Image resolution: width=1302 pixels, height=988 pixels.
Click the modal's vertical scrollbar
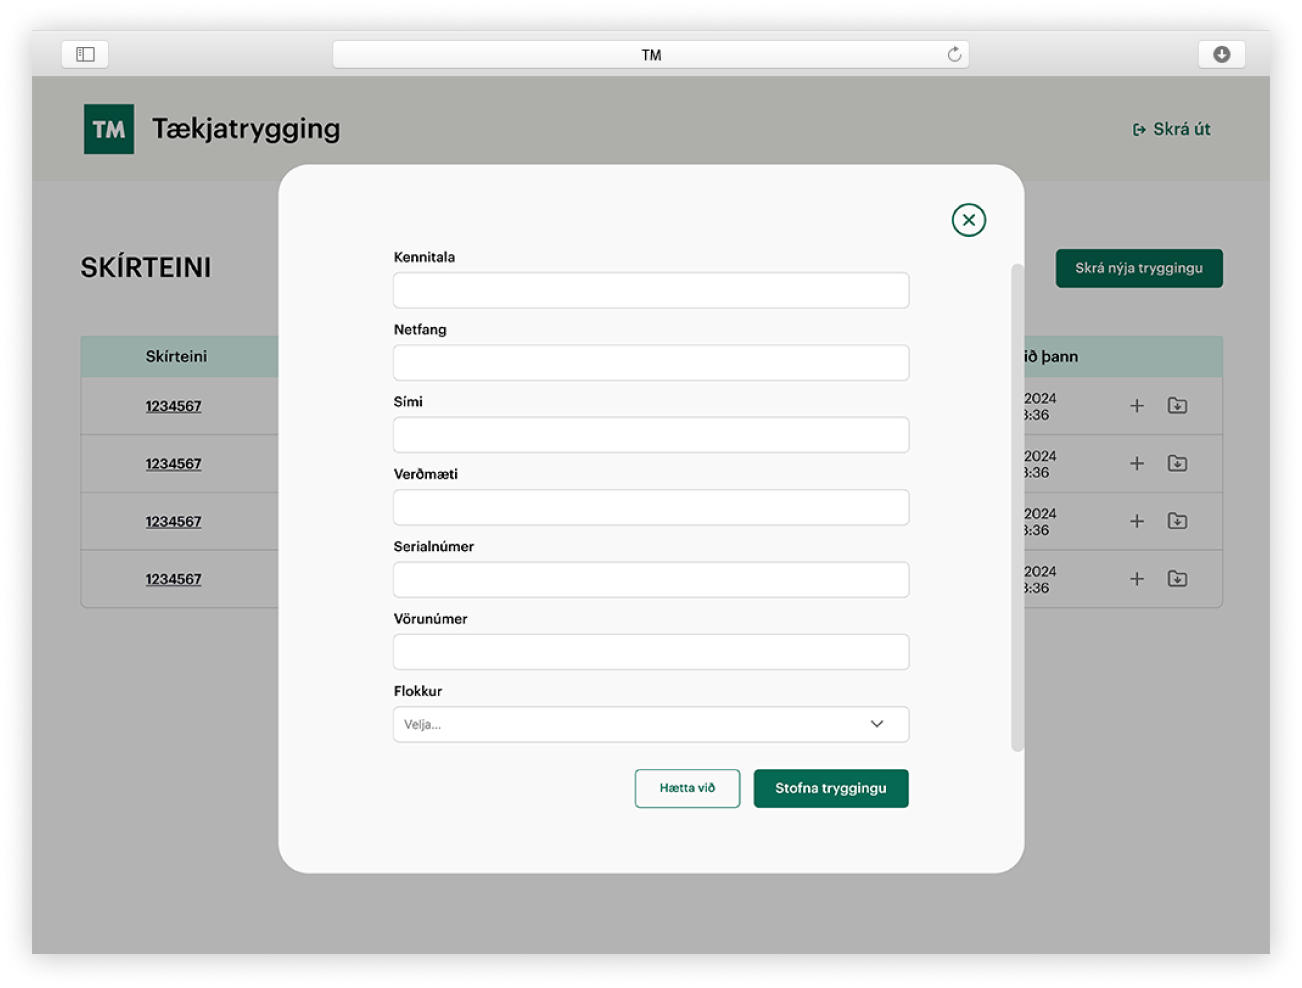1017,507
